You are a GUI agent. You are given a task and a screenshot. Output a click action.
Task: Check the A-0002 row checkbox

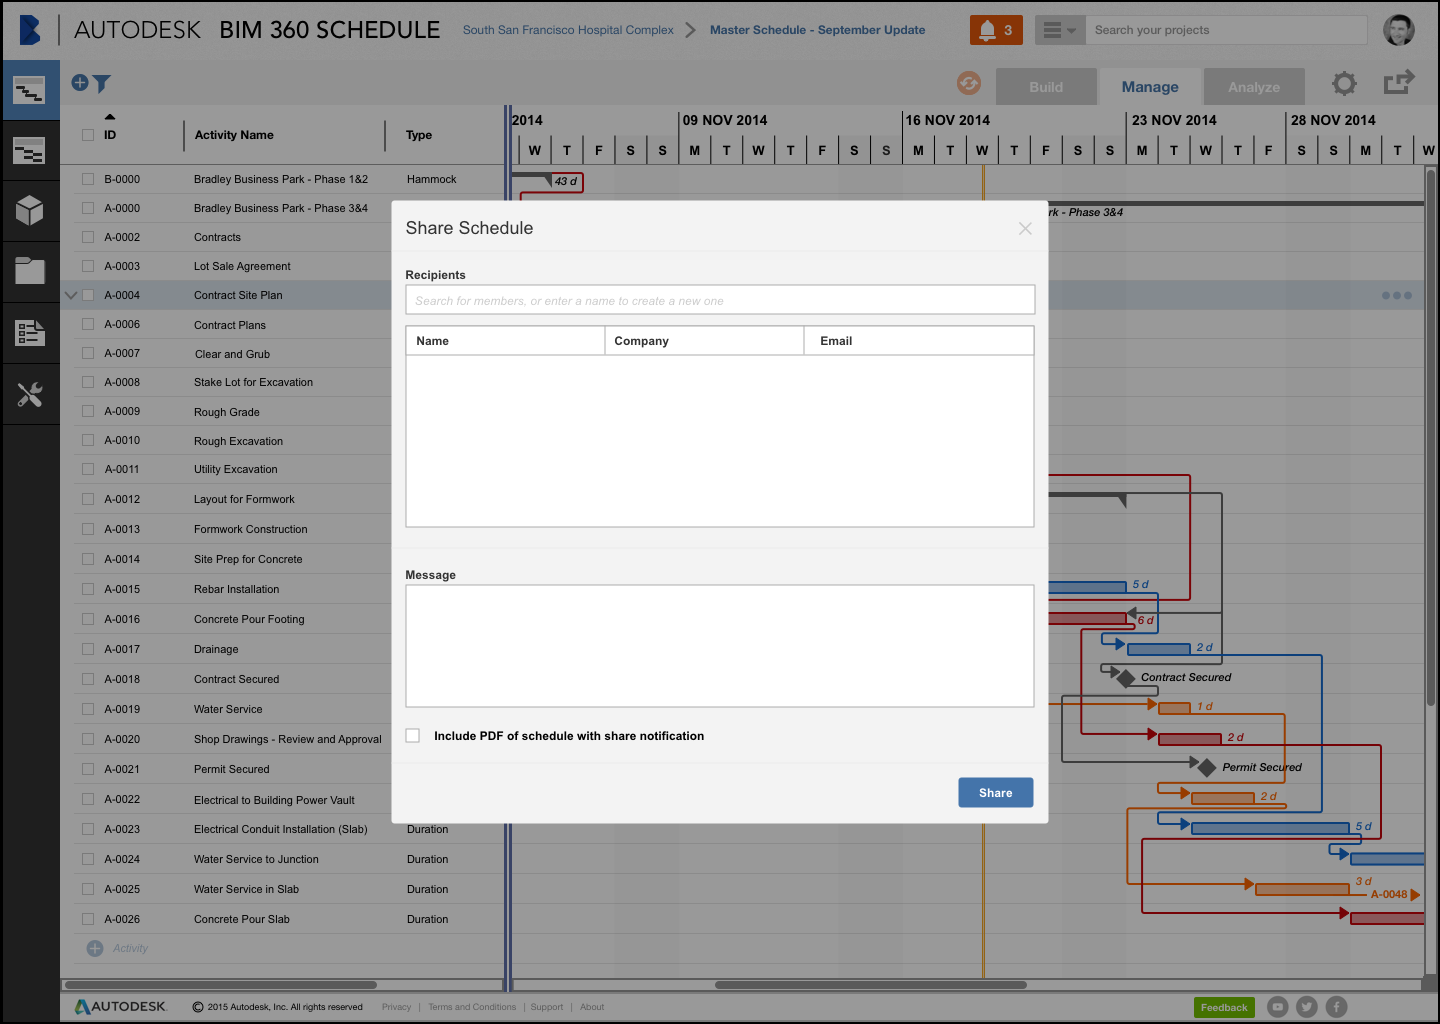(88, 237)
